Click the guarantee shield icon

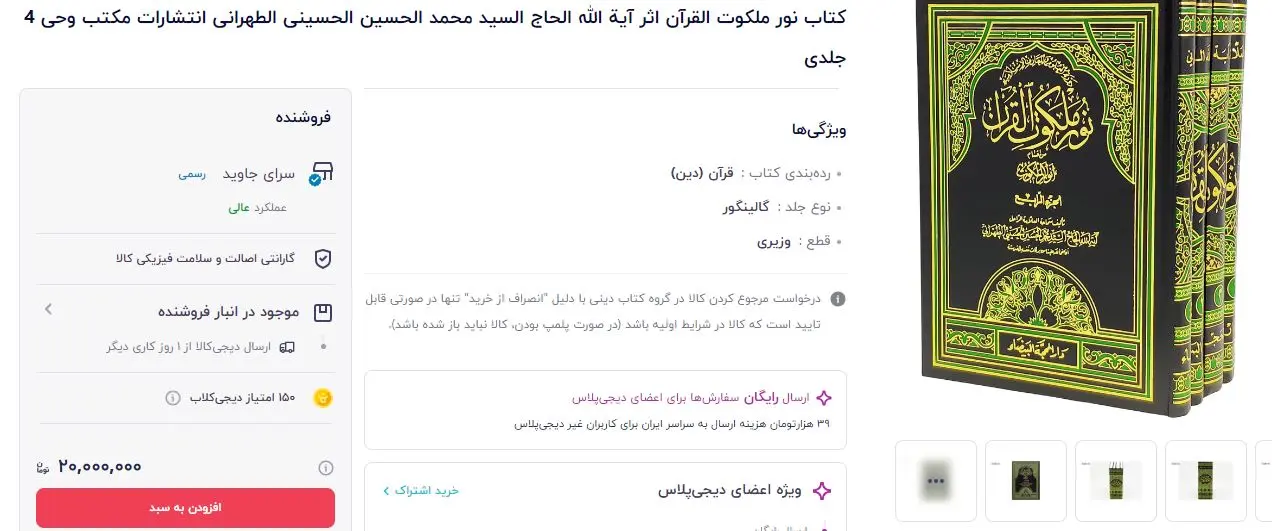(x=322, y=258)
